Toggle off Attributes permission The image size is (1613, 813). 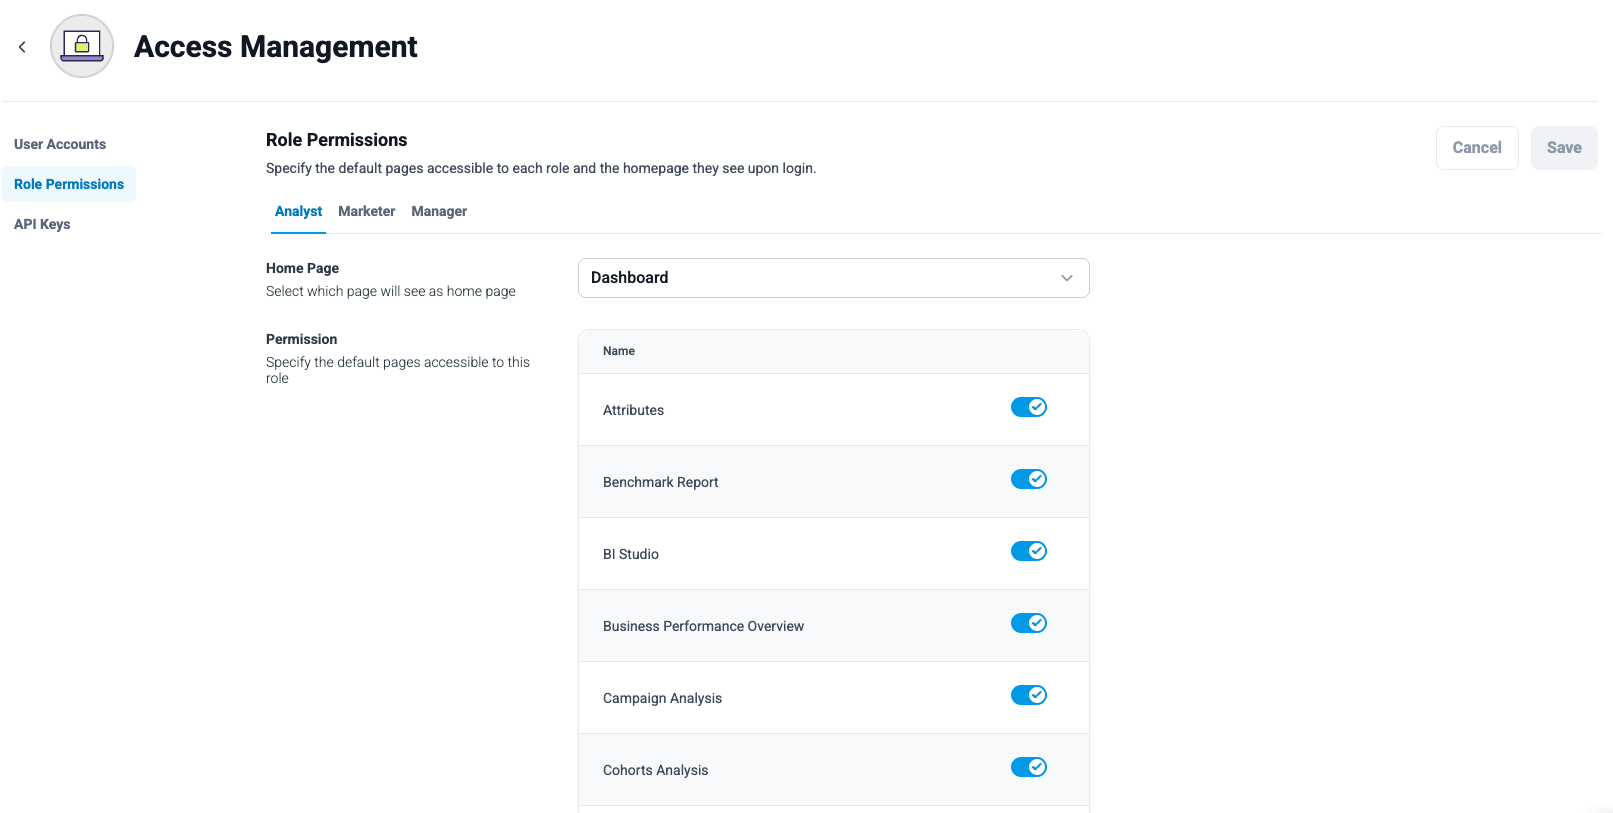click(1029, 407)
